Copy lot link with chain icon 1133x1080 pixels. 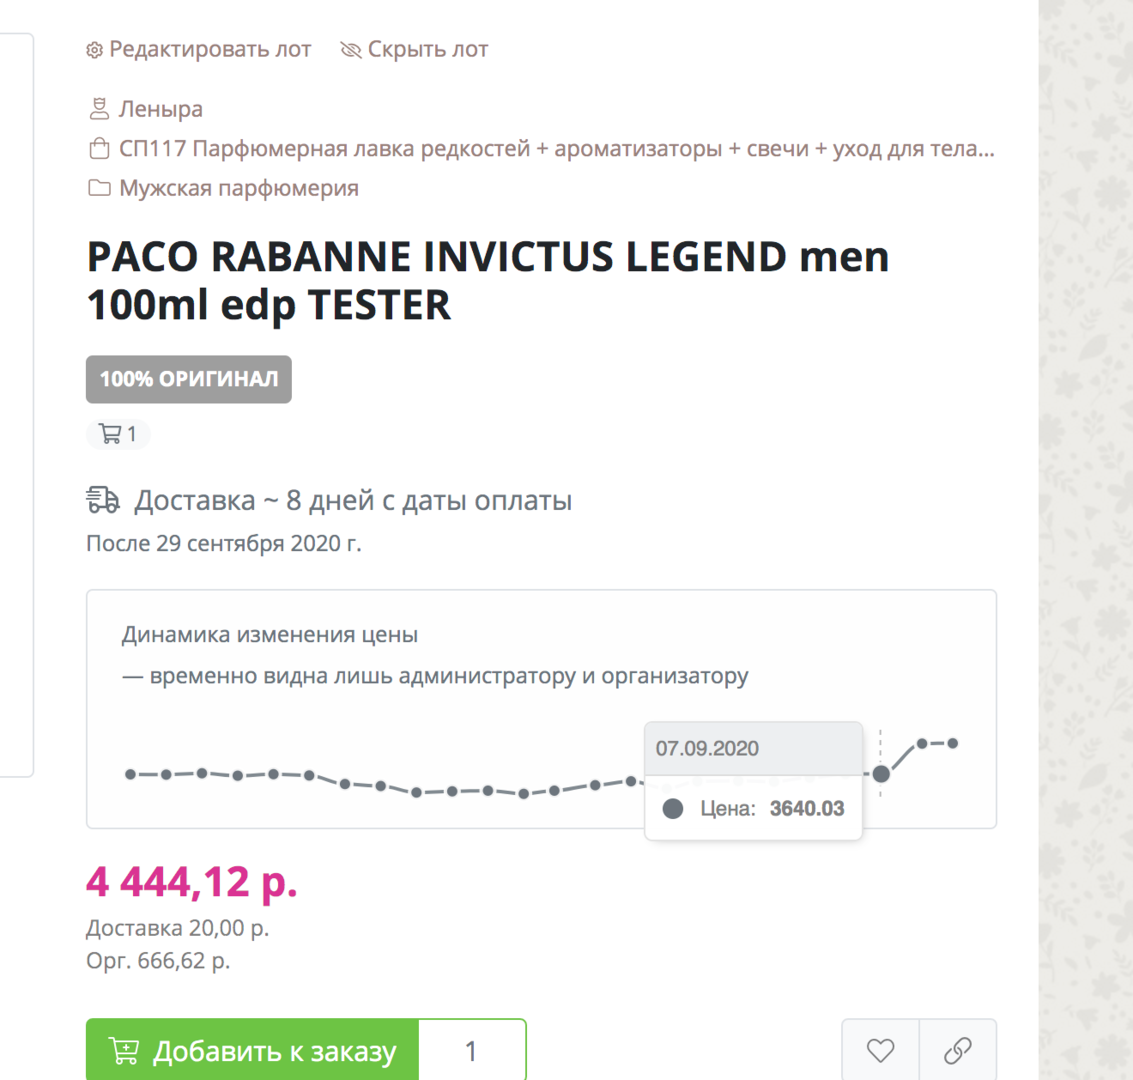click(x=958, y=1051)
